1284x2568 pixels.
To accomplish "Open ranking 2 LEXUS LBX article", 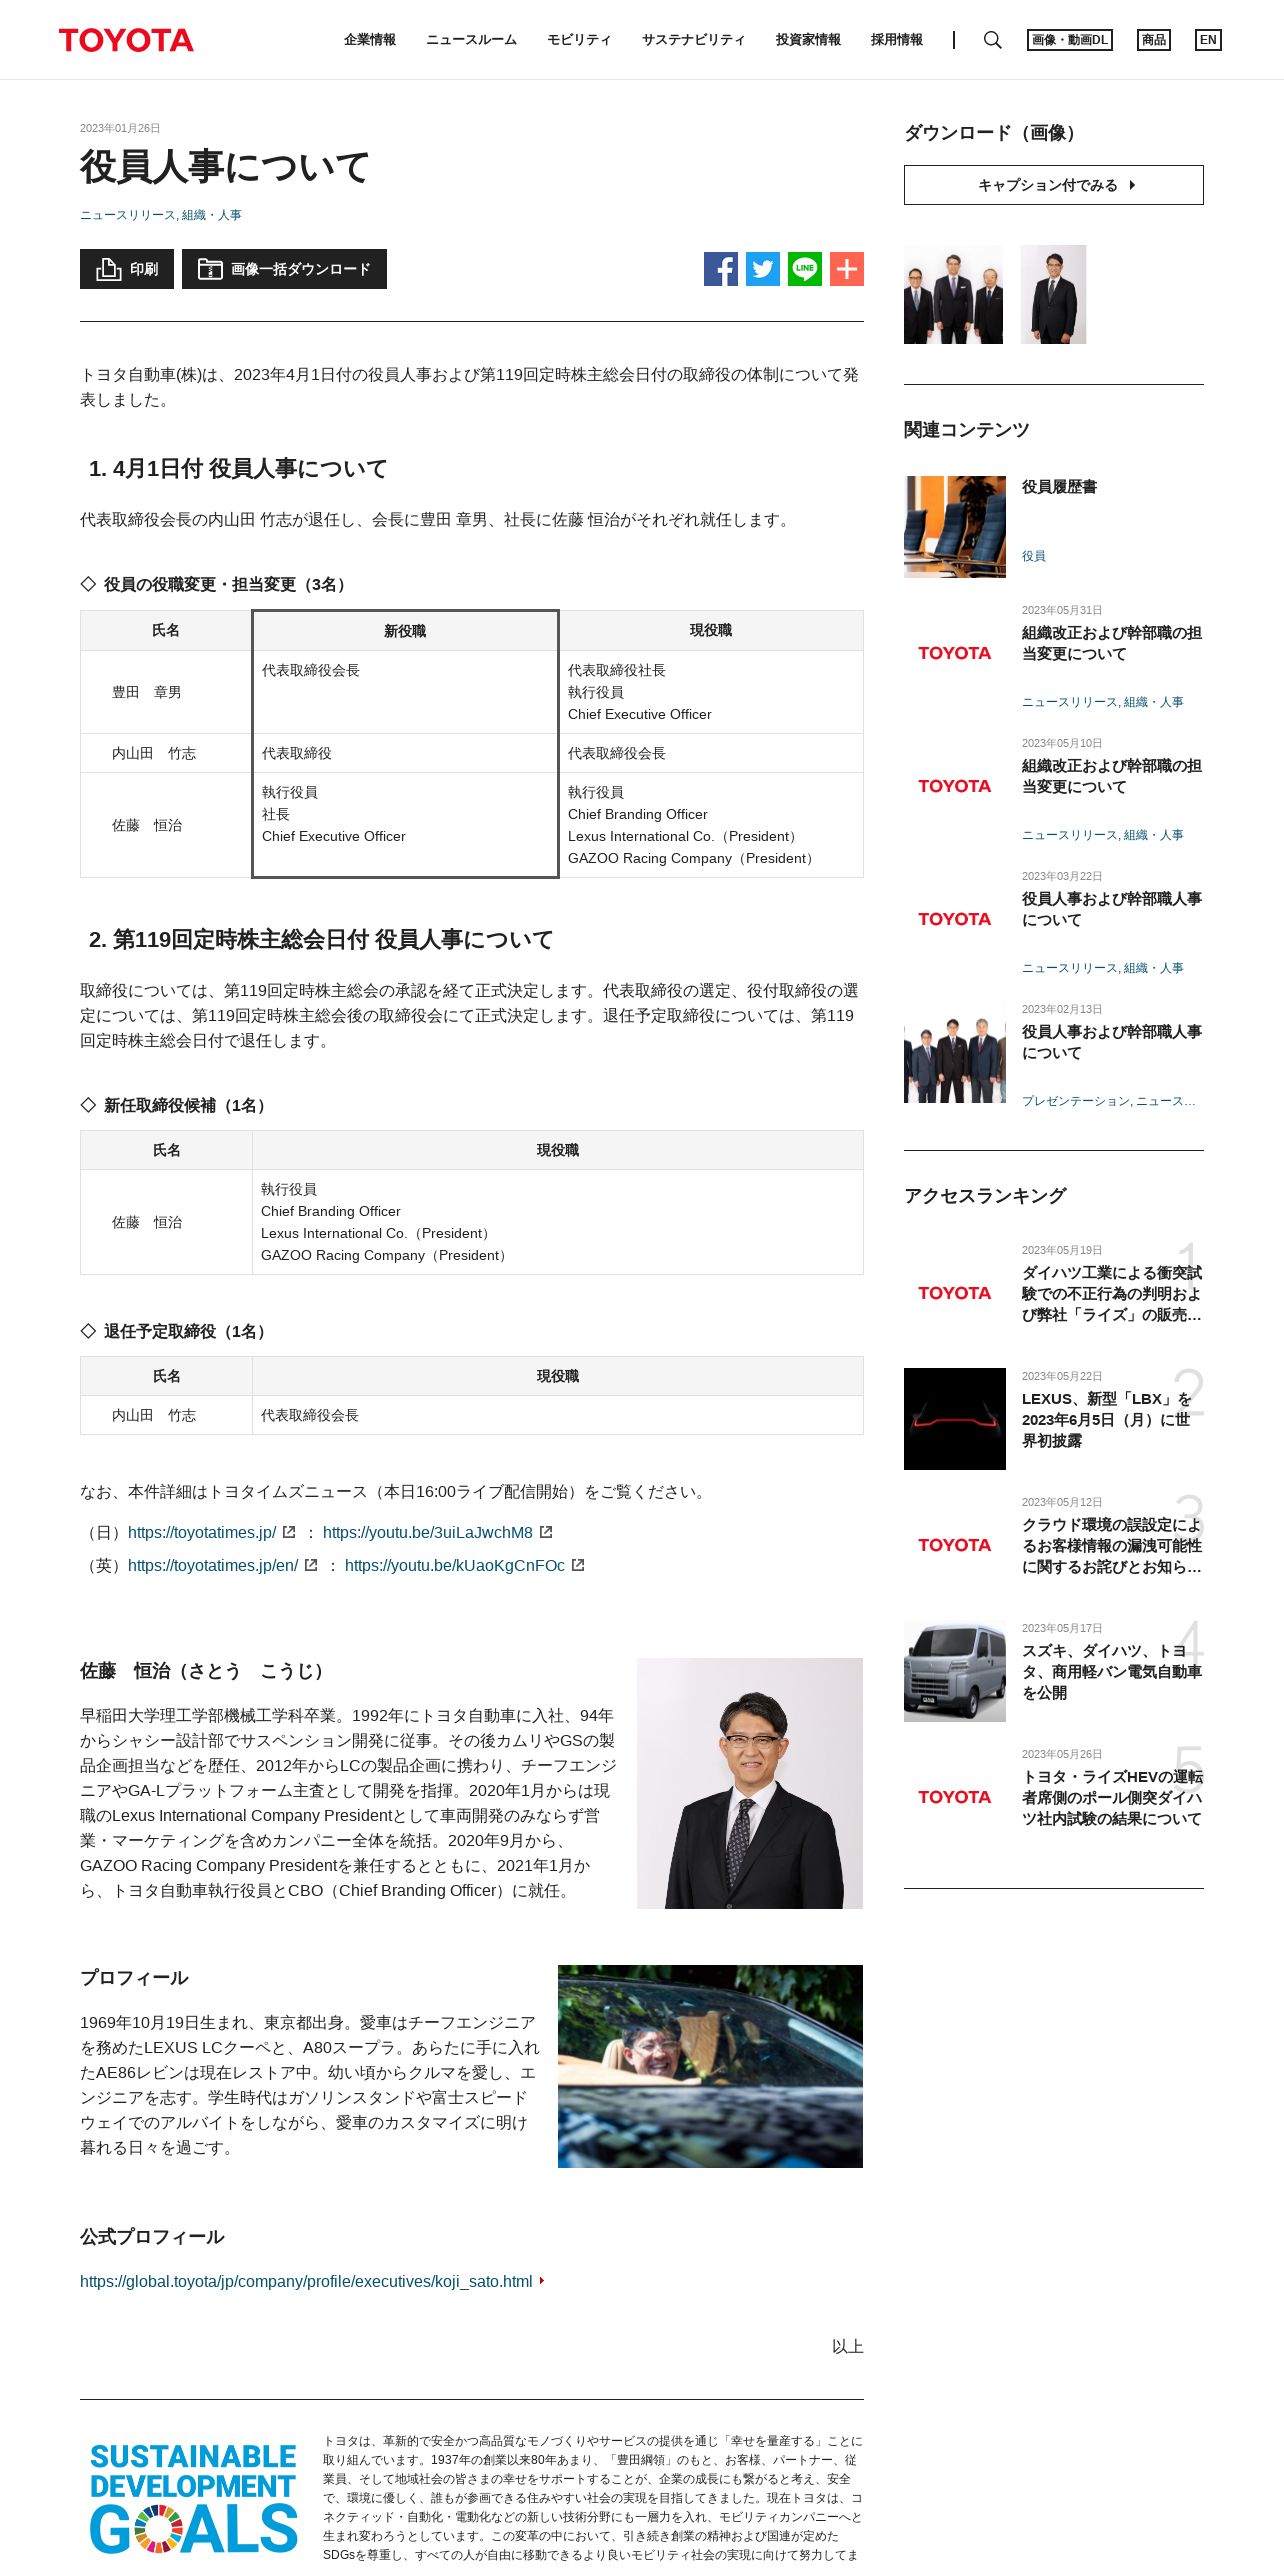I will point(1106,1420).
